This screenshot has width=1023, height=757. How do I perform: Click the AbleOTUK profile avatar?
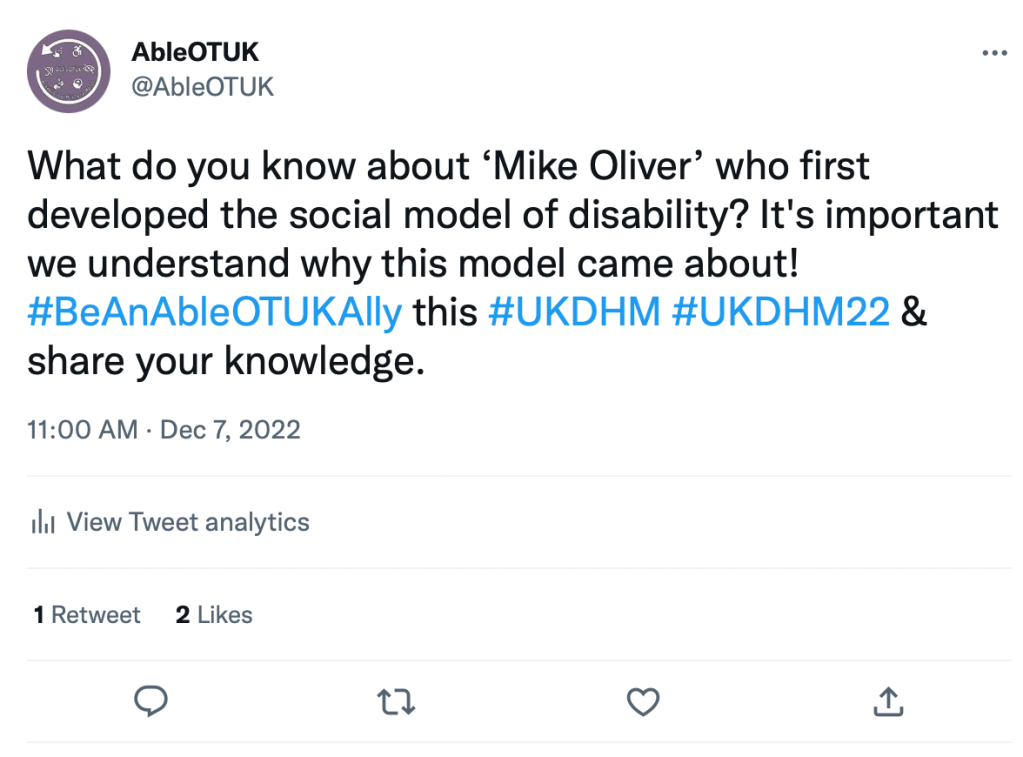point(68,71)
